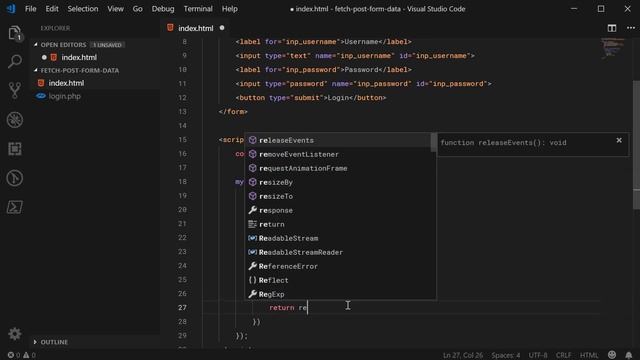Image resolution: width=640 pixels, height=360 pixels.
Task: Collapse the FETCH-POST-FORM-DATA folder section
Action: point(36,70)
